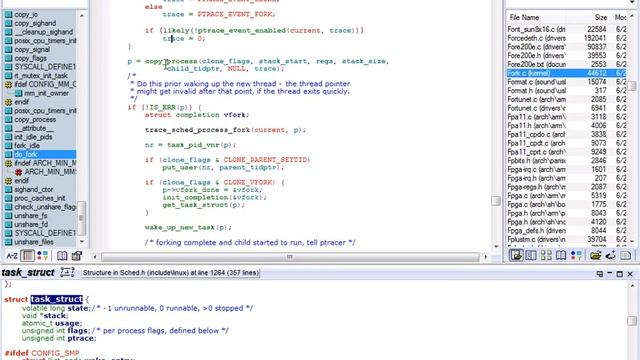Select proc_caches_init symbol
The height and width of the screenshot is (360, 640).
(40, 198)
